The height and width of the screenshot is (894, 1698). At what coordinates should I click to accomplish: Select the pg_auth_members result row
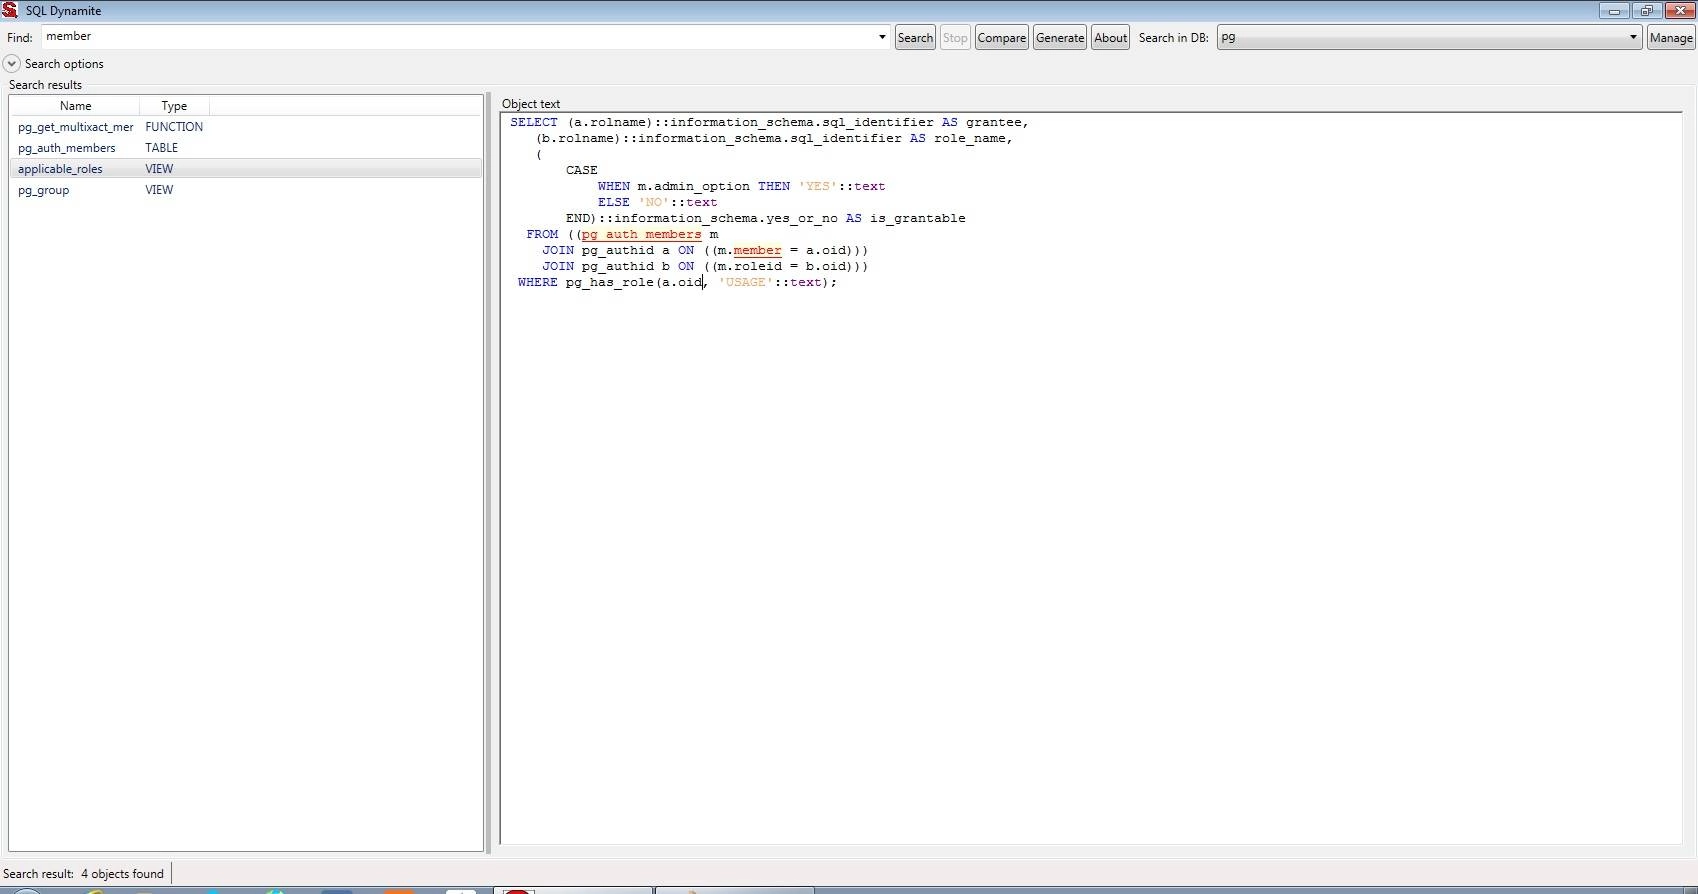[246, 148]
